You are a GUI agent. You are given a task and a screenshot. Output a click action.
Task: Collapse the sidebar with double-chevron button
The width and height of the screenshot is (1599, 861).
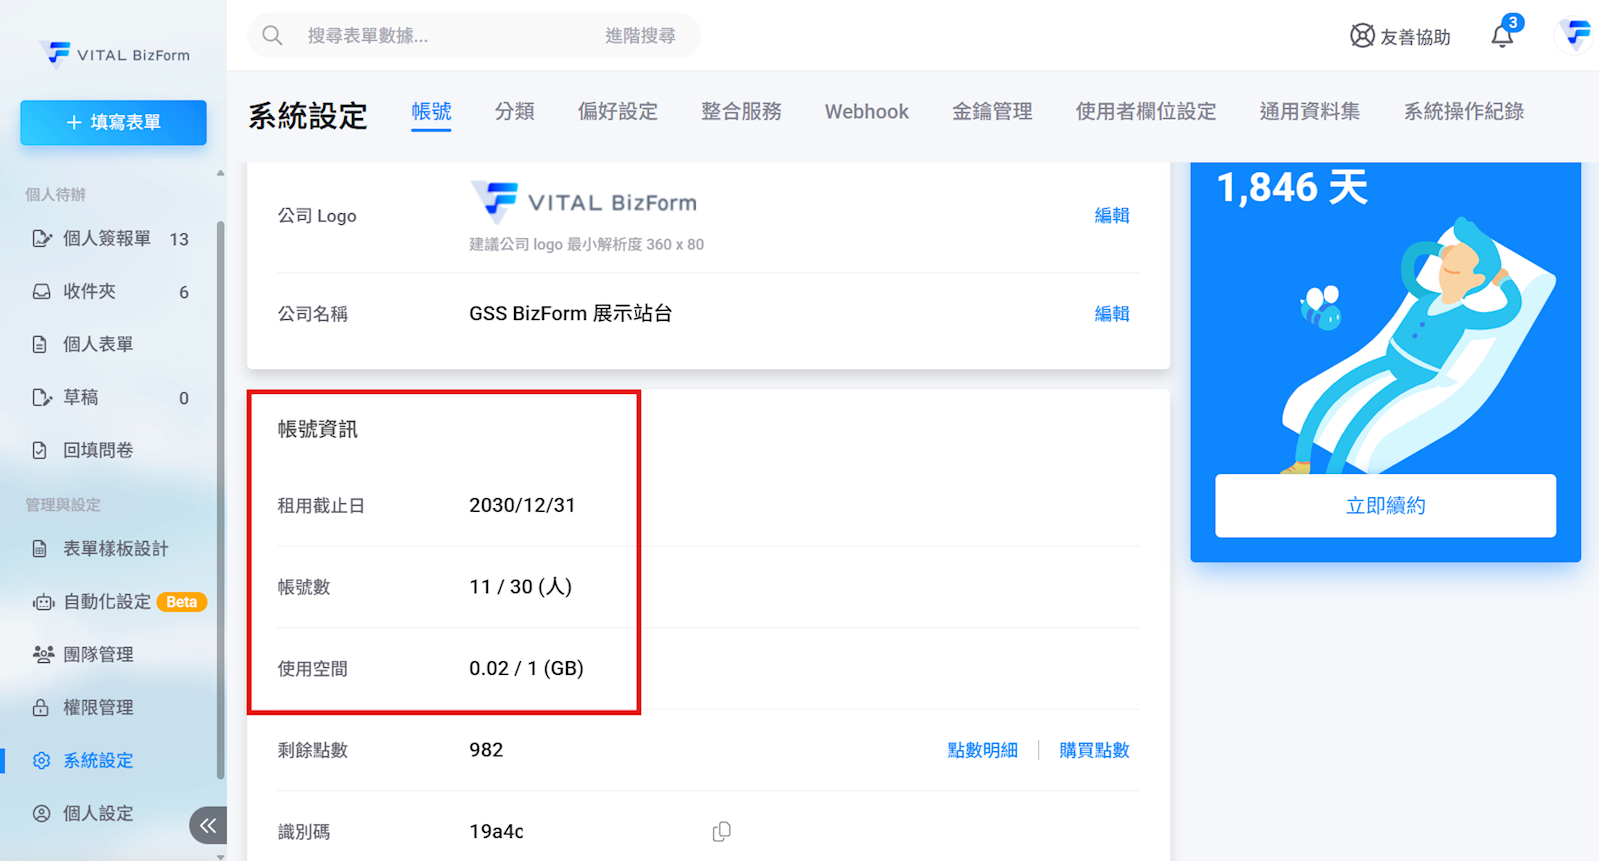pyautogui.click(x=208, y=825)
